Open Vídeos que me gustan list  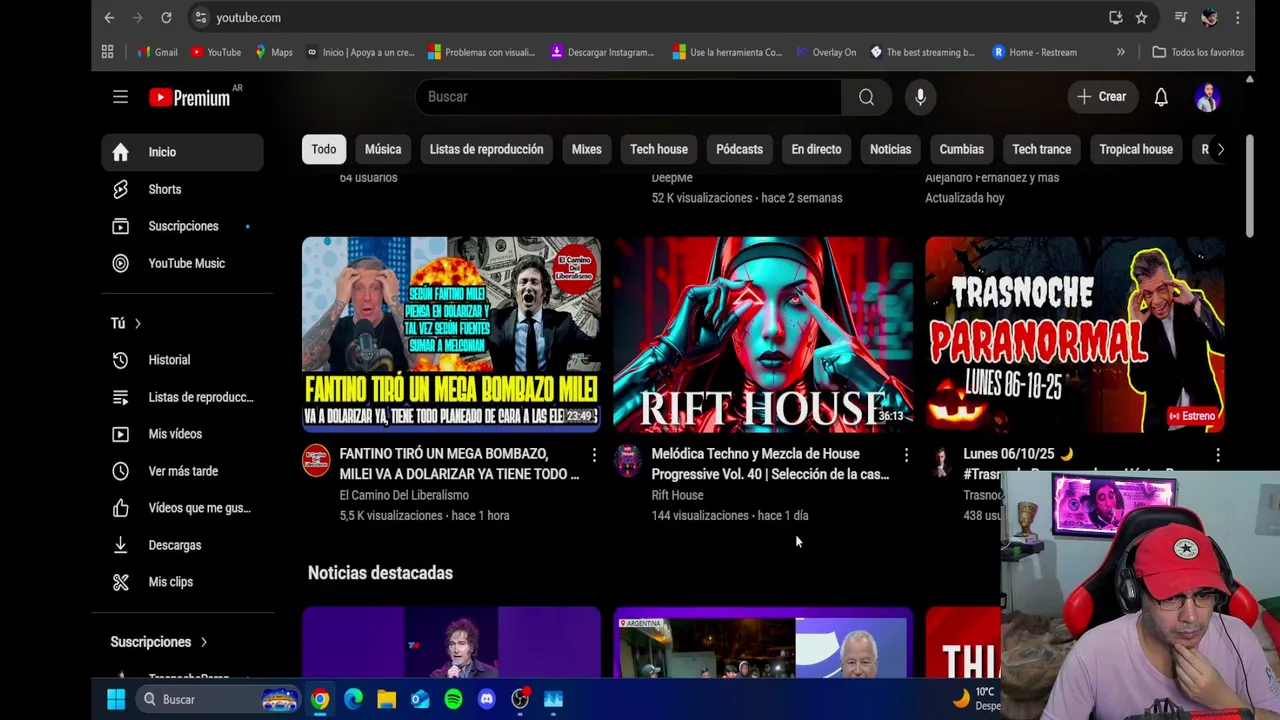coord(182,508)
